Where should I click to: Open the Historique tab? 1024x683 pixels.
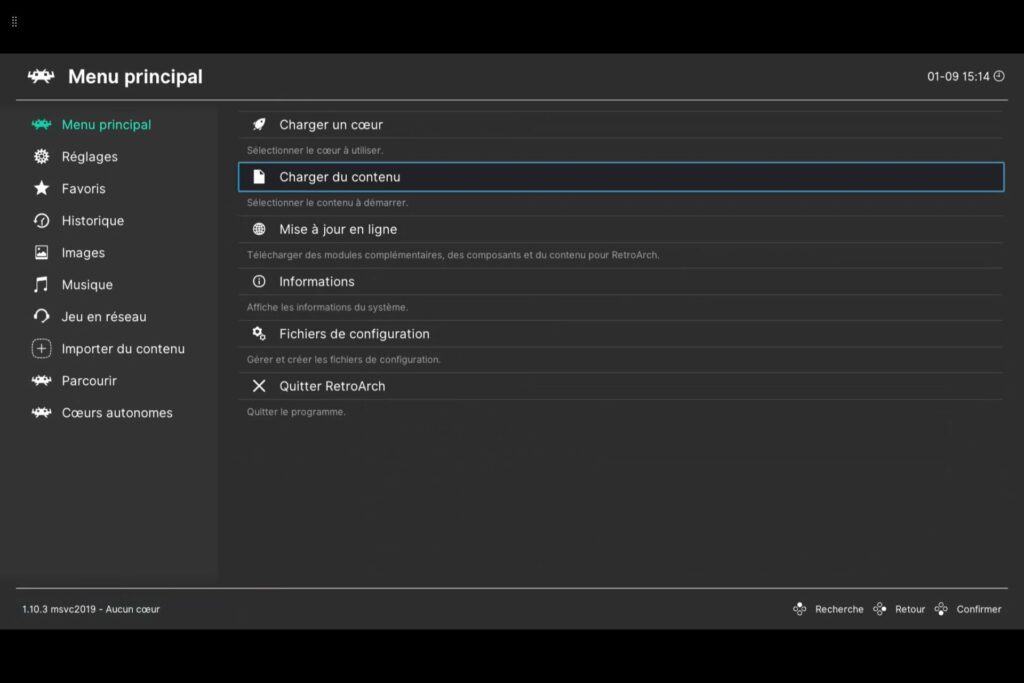[x=93, y=221]
